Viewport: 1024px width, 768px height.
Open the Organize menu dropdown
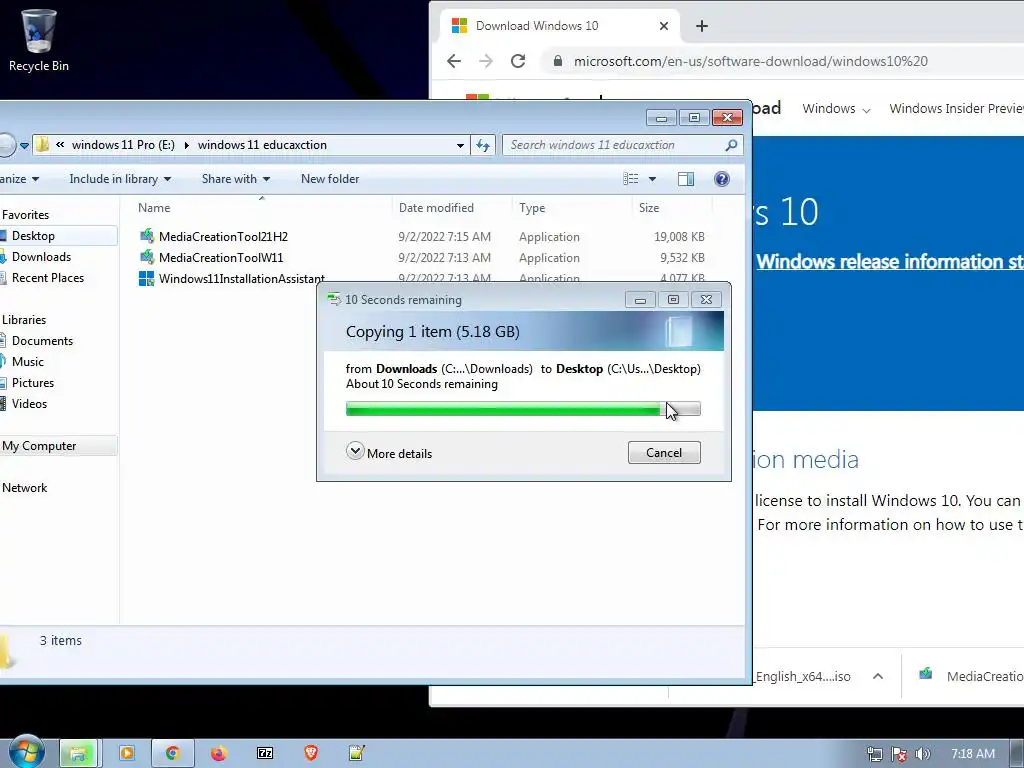pyautogui.click(x=19, y=179)
